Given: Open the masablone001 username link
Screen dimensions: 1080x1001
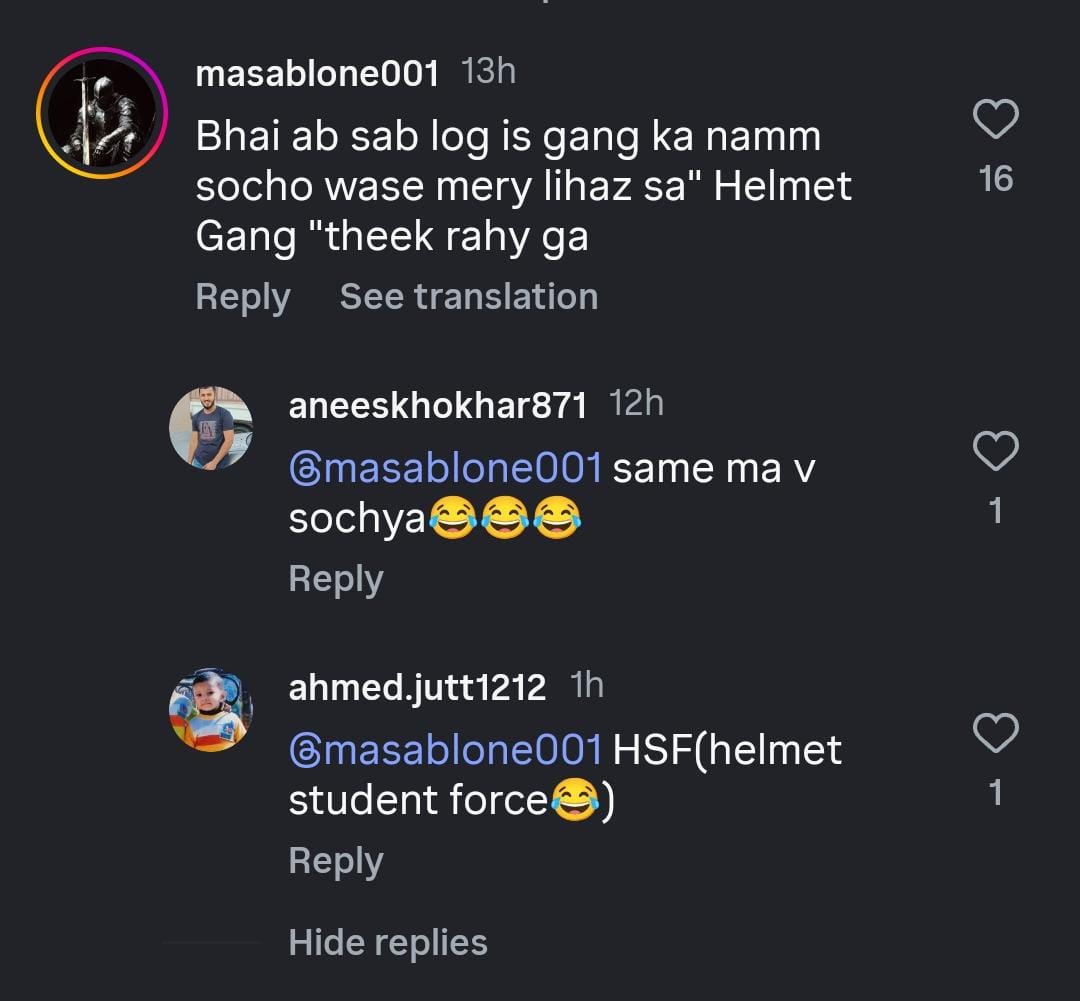Looking at the screenshot, I should click(317, 74).
